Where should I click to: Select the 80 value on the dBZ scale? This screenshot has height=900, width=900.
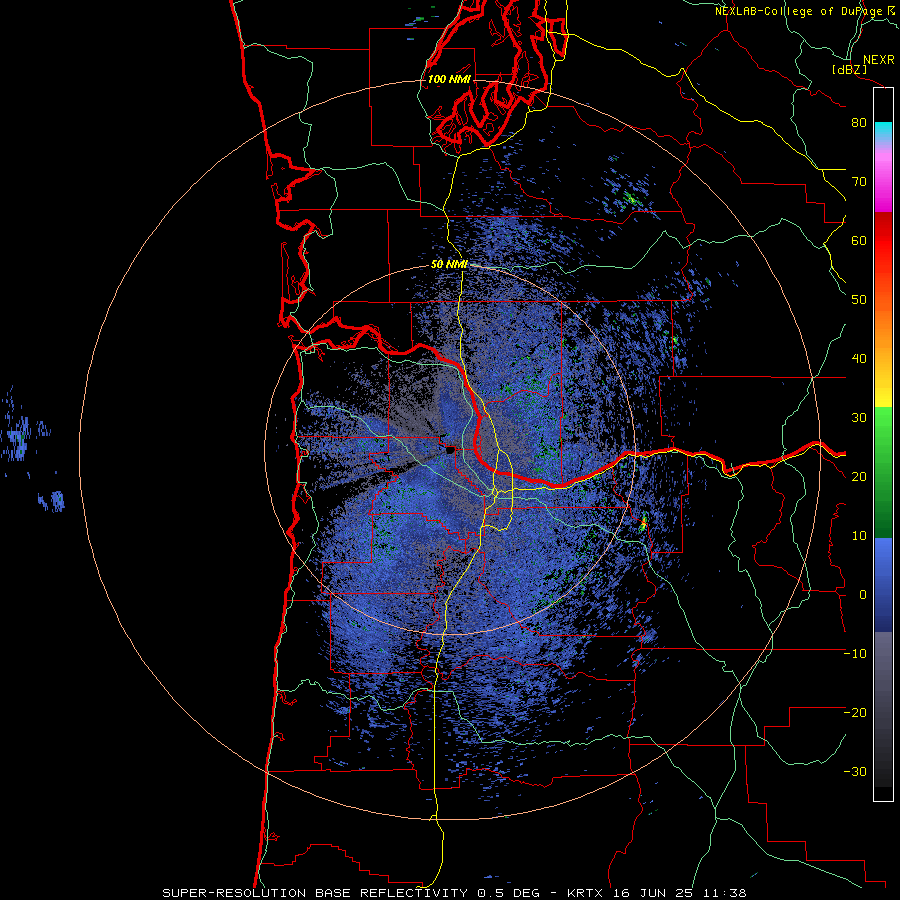859,123
